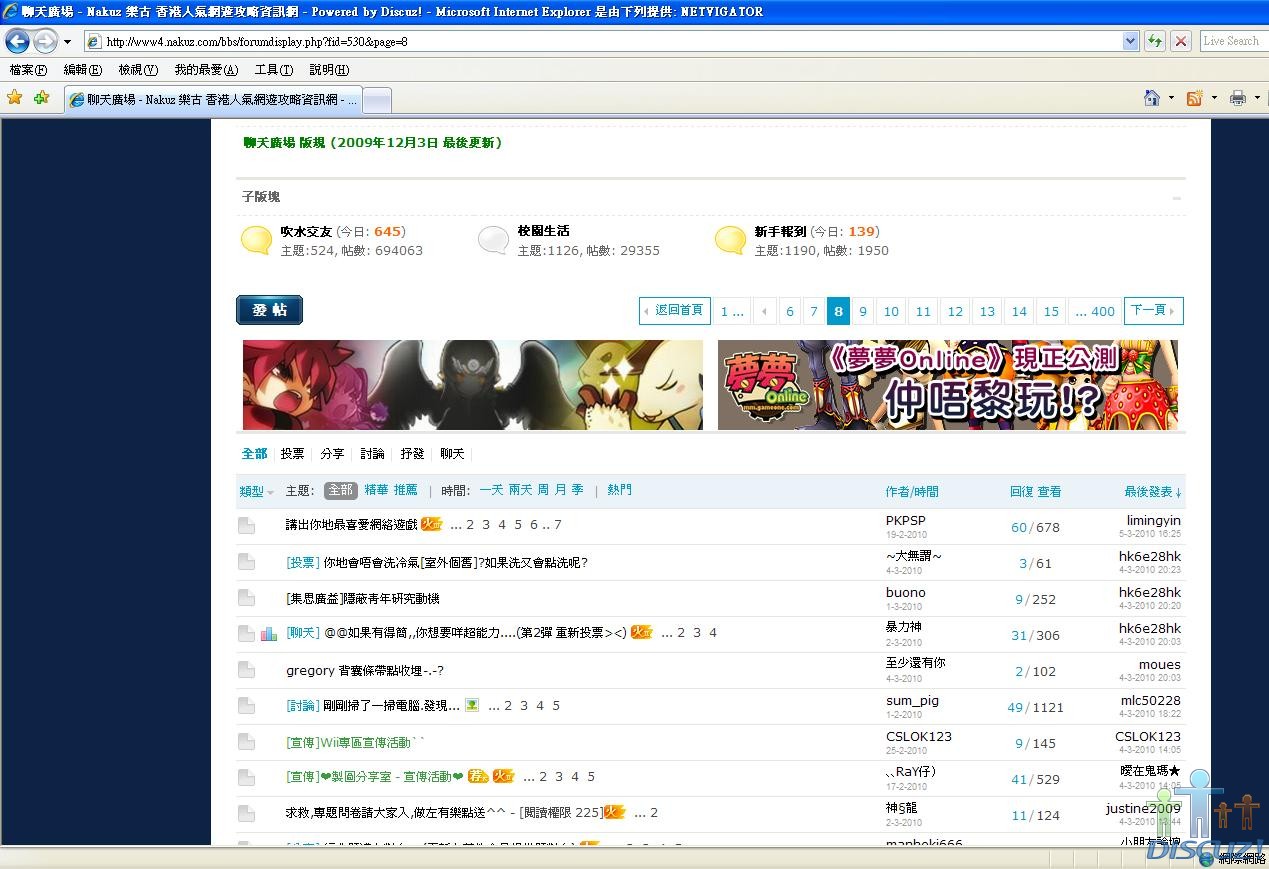Screen dimensions: 1269x869
Task: Click the Home page icon
Action: click(x=1152, y=98)
